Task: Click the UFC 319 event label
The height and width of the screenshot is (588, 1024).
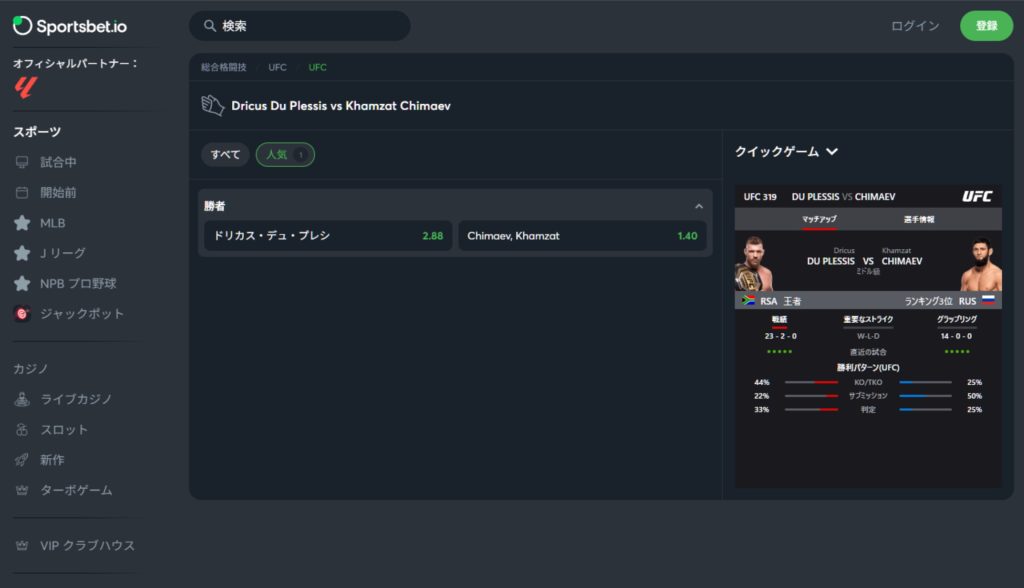Action: click(x=760, y=197)
